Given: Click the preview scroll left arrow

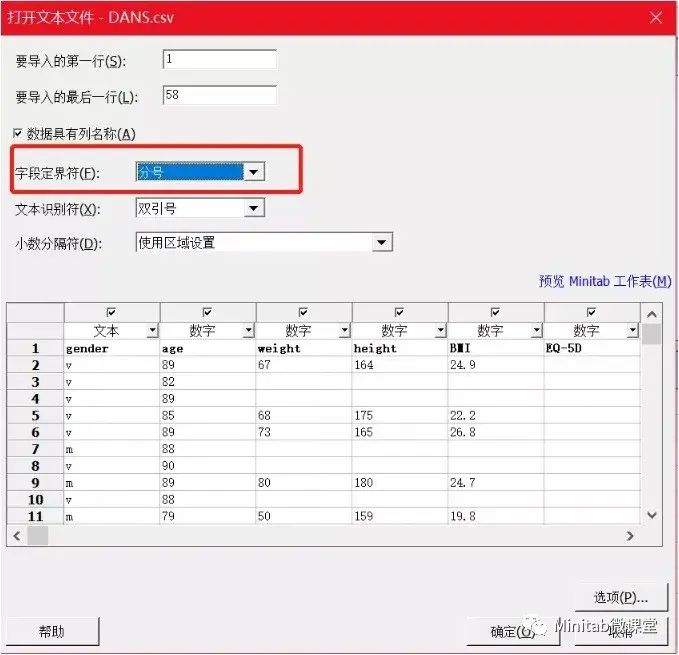Looking at the screenshot, I should [x=17, y=536].
